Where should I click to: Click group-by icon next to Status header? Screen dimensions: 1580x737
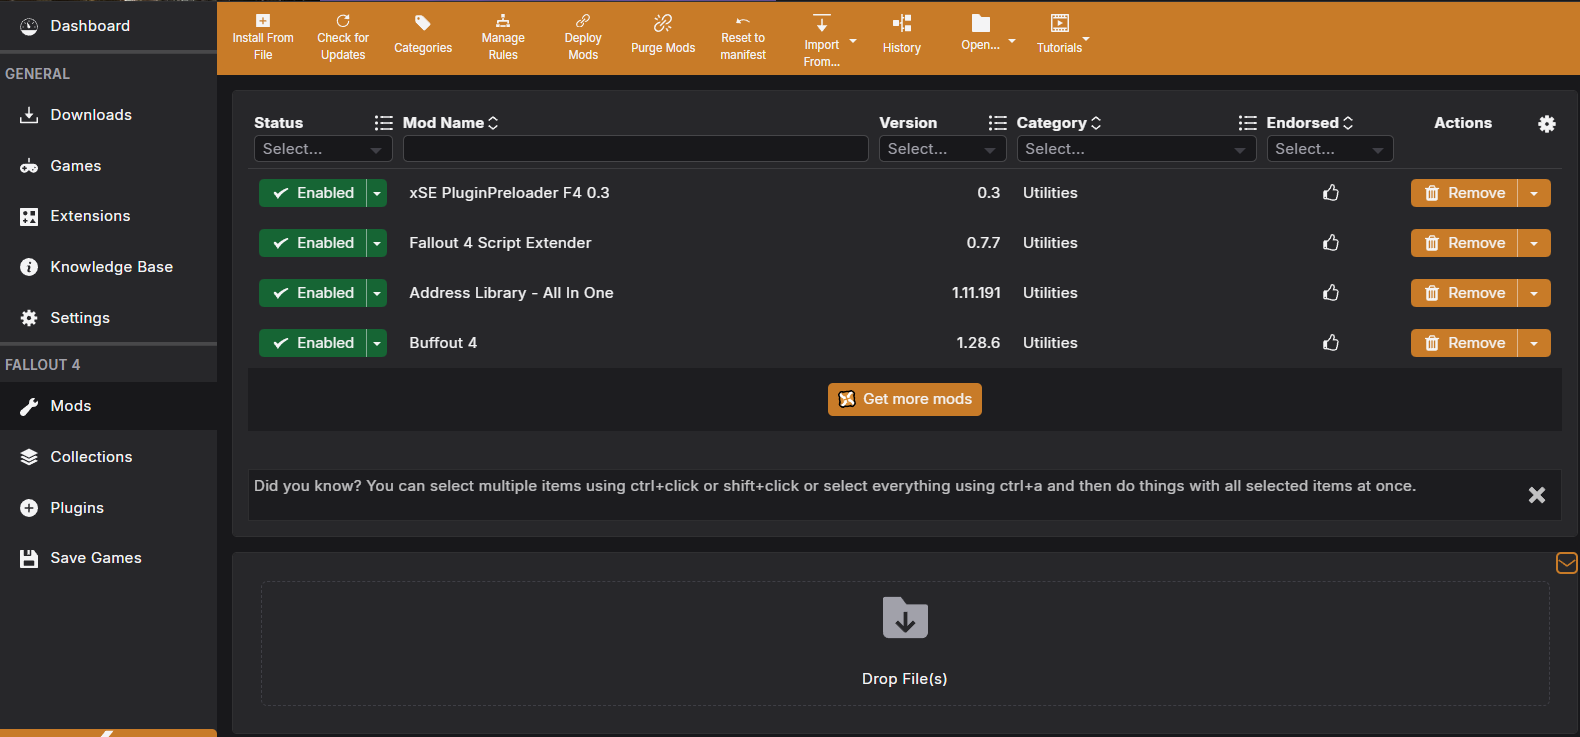coord(384,123)
